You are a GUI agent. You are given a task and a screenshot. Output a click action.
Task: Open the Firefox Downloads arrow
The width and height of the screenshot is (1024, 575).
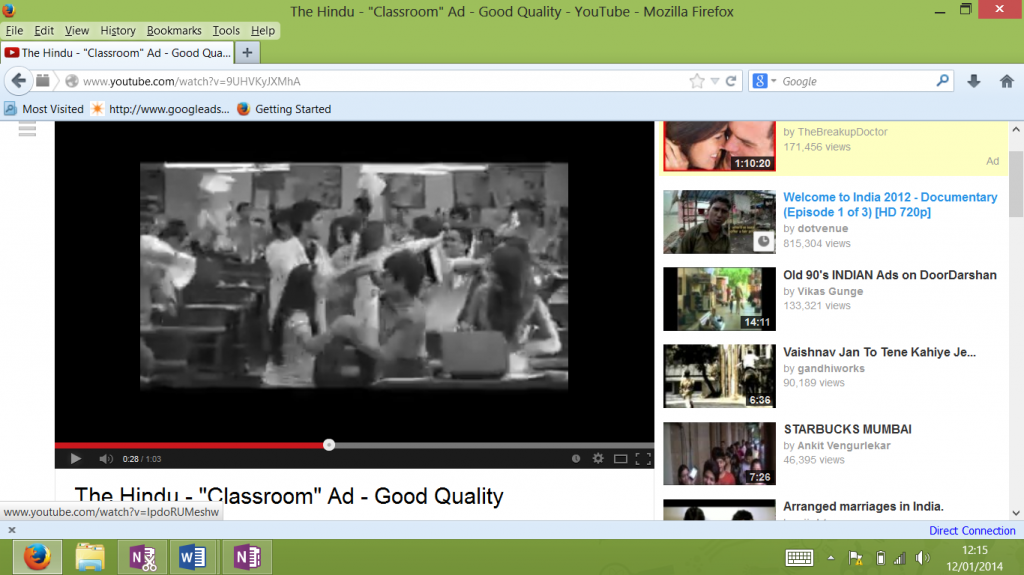[x=974, y=81]
